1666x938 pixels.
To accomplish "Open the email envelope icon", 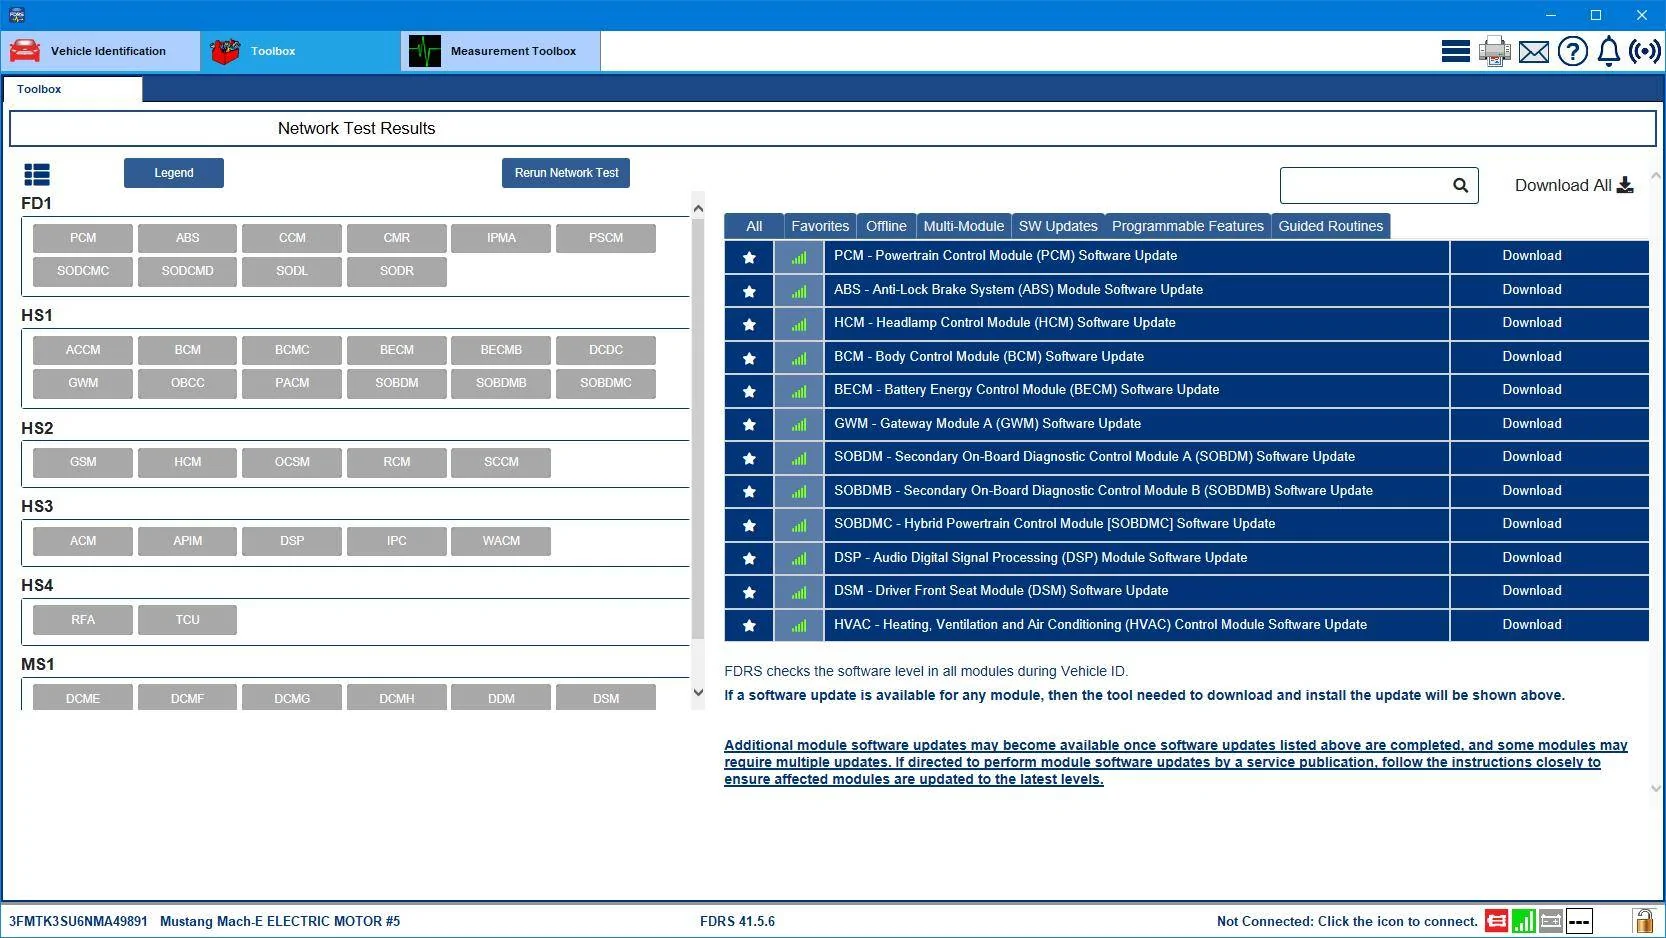I will coord(1533,51).
